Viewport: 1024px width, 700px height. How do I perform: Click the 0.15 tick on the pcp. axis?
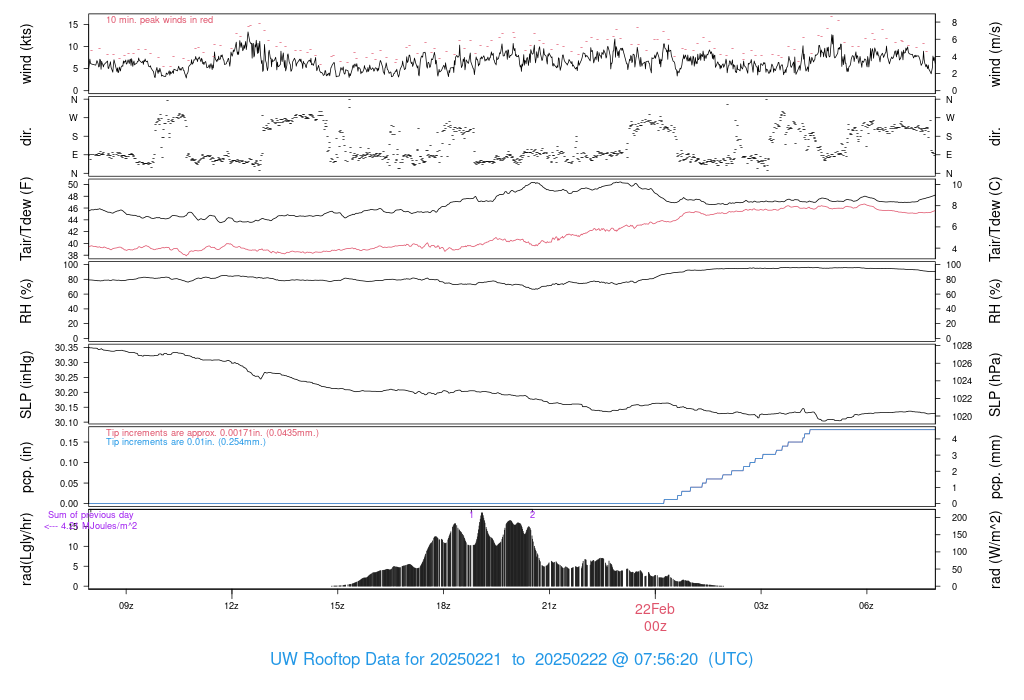[x=69, y=443]
